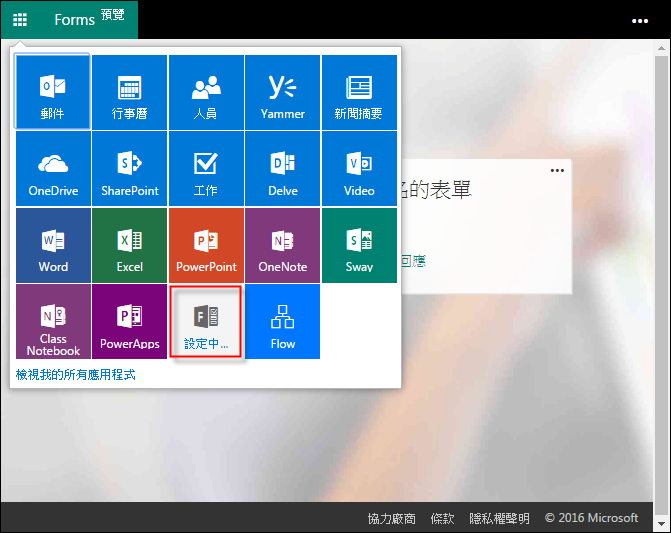Open the form card titled 的表單
671x533 pixels.
[x=487, y=227]
